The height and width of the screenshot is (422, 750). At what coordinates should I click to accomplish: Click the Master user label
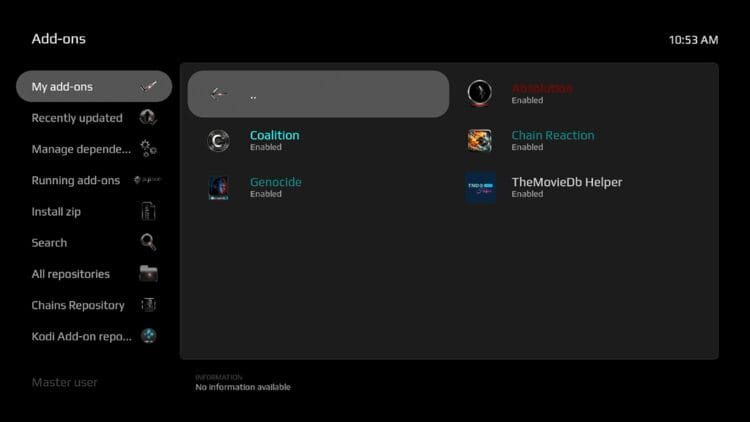(x=65, y=382)
